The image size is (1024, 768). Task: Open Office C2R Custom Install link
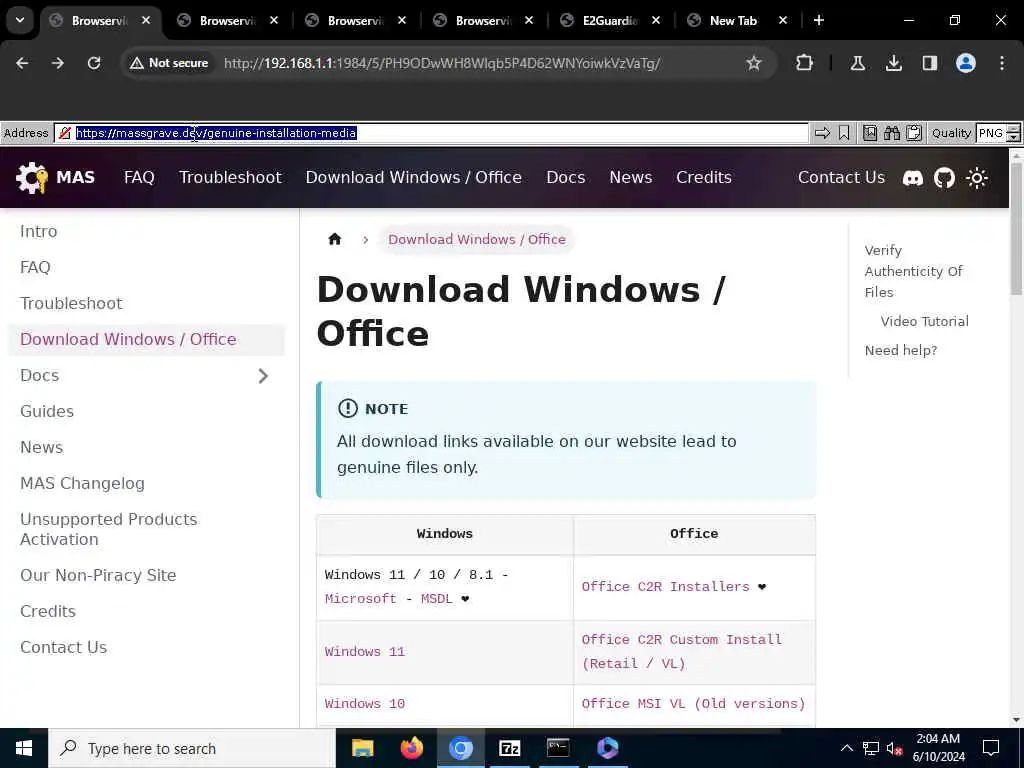[681, 652]
